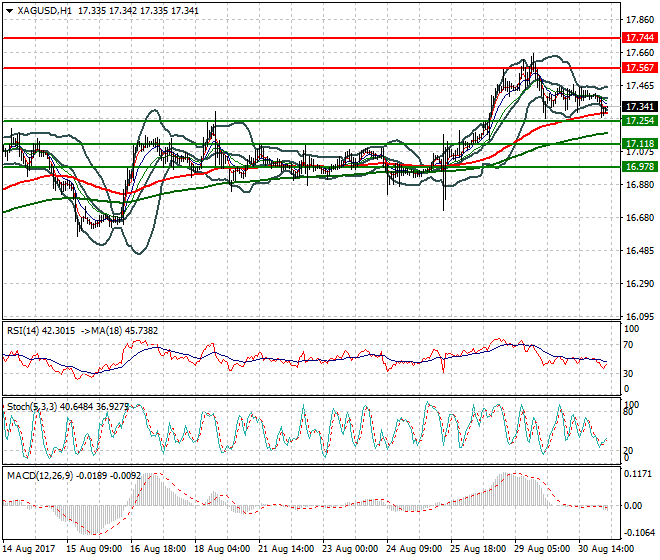Screen dimensions: 660x560
Task: Select the 18 Aug 04:00 time label
Action: click(222, 549)
